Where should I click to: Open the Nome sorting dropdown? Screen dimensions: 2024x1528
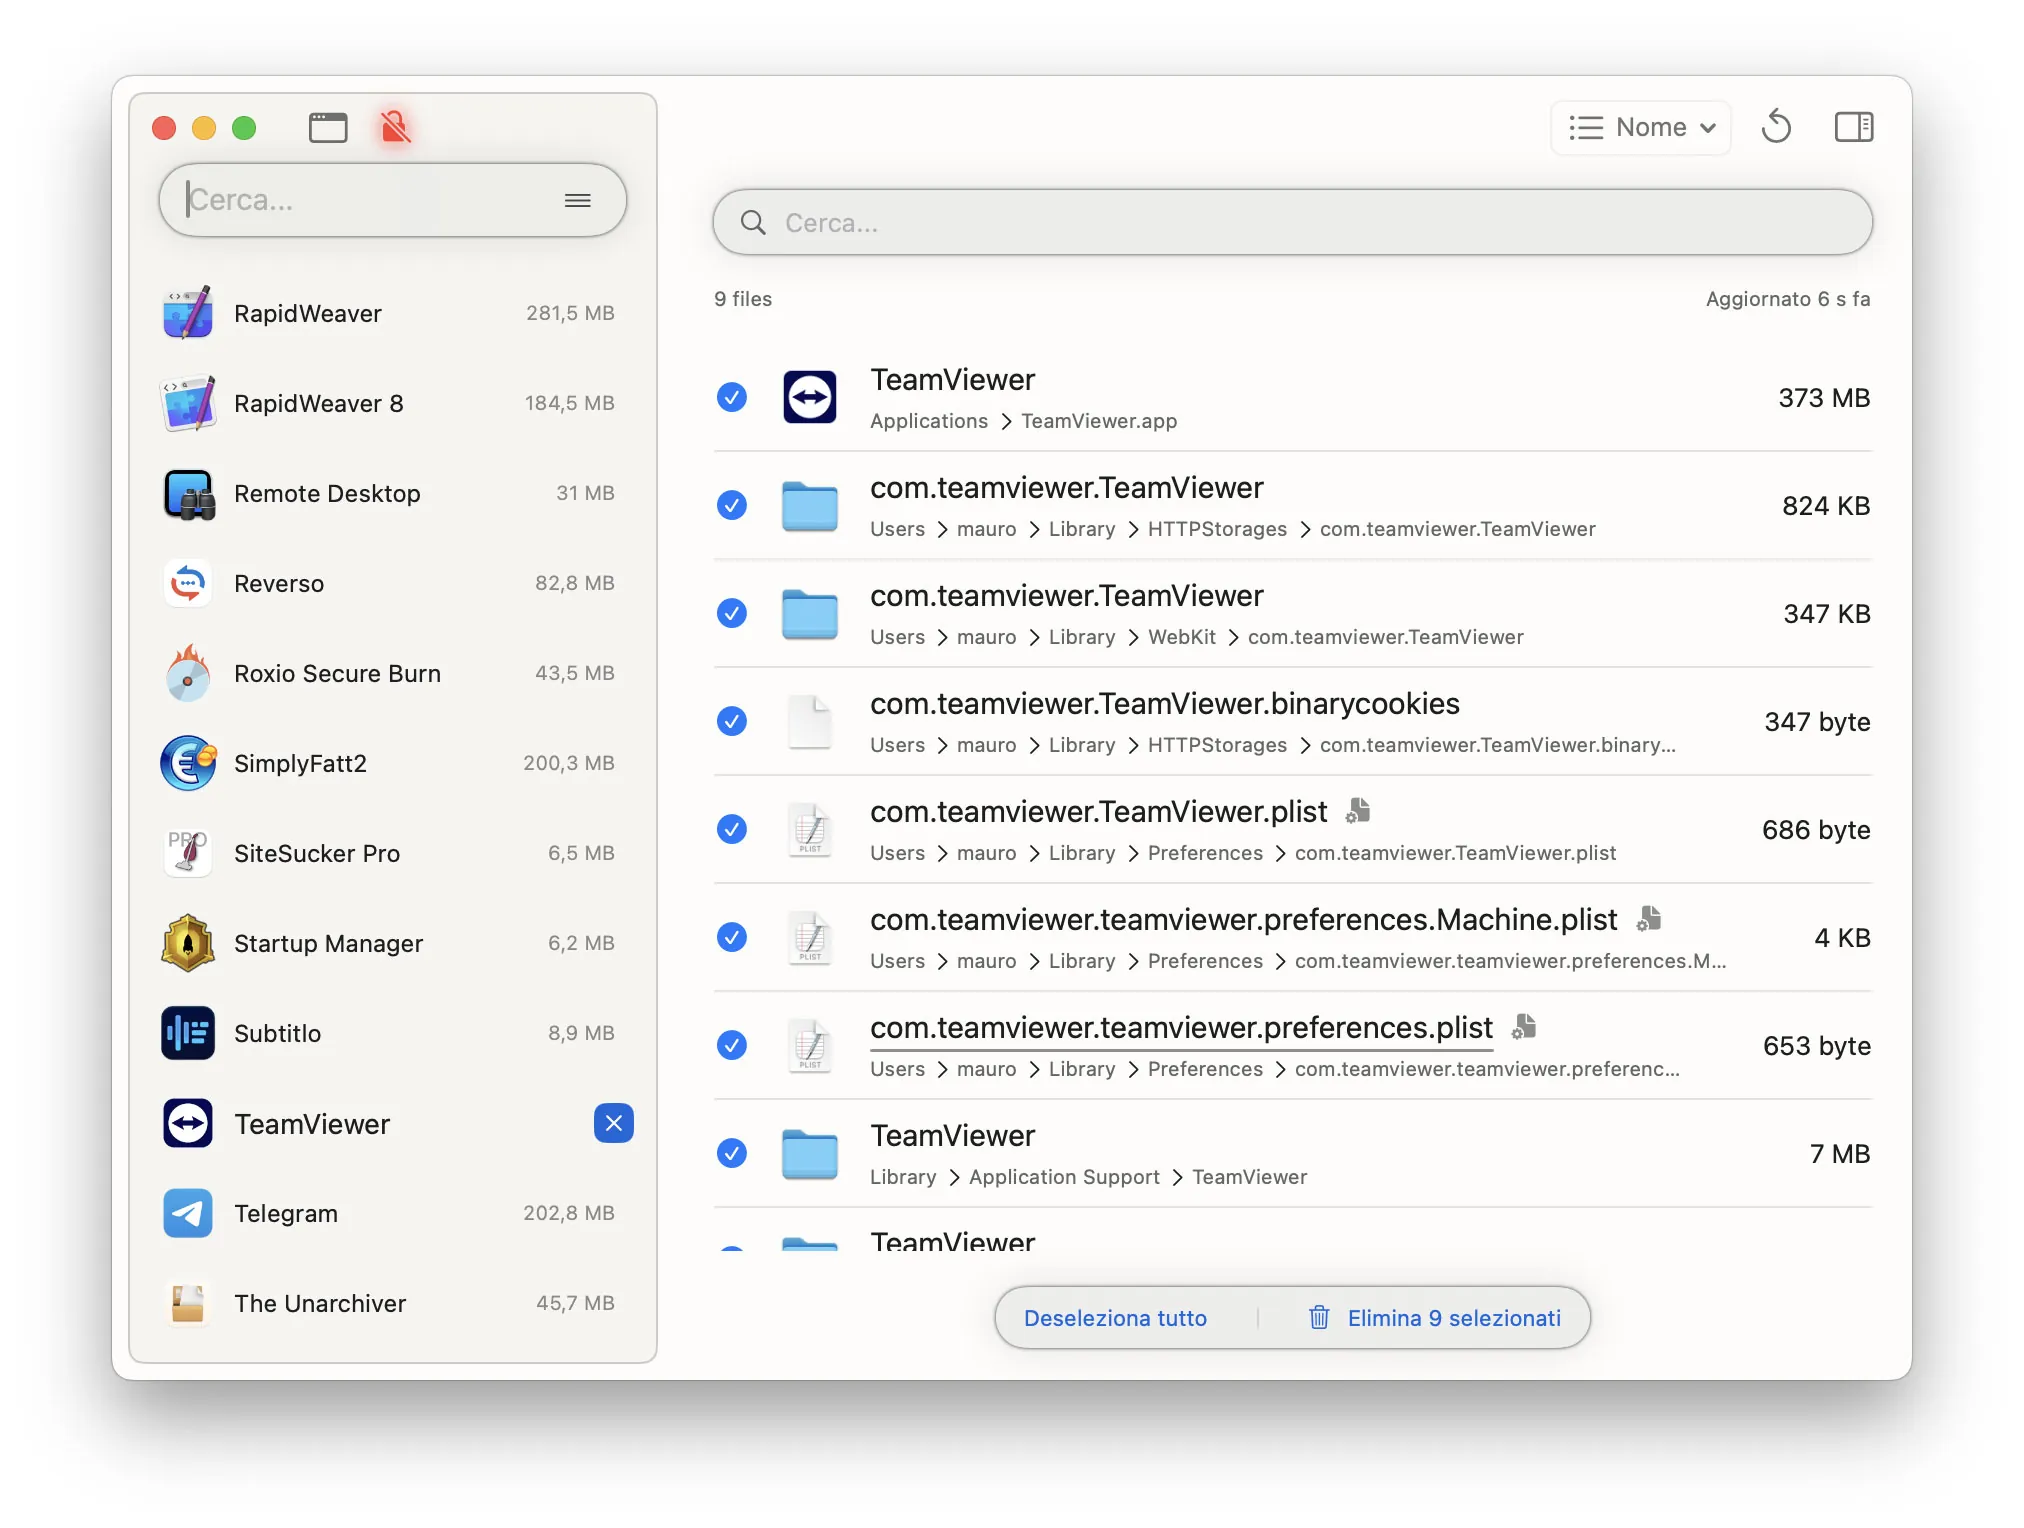coord(1640,127)
